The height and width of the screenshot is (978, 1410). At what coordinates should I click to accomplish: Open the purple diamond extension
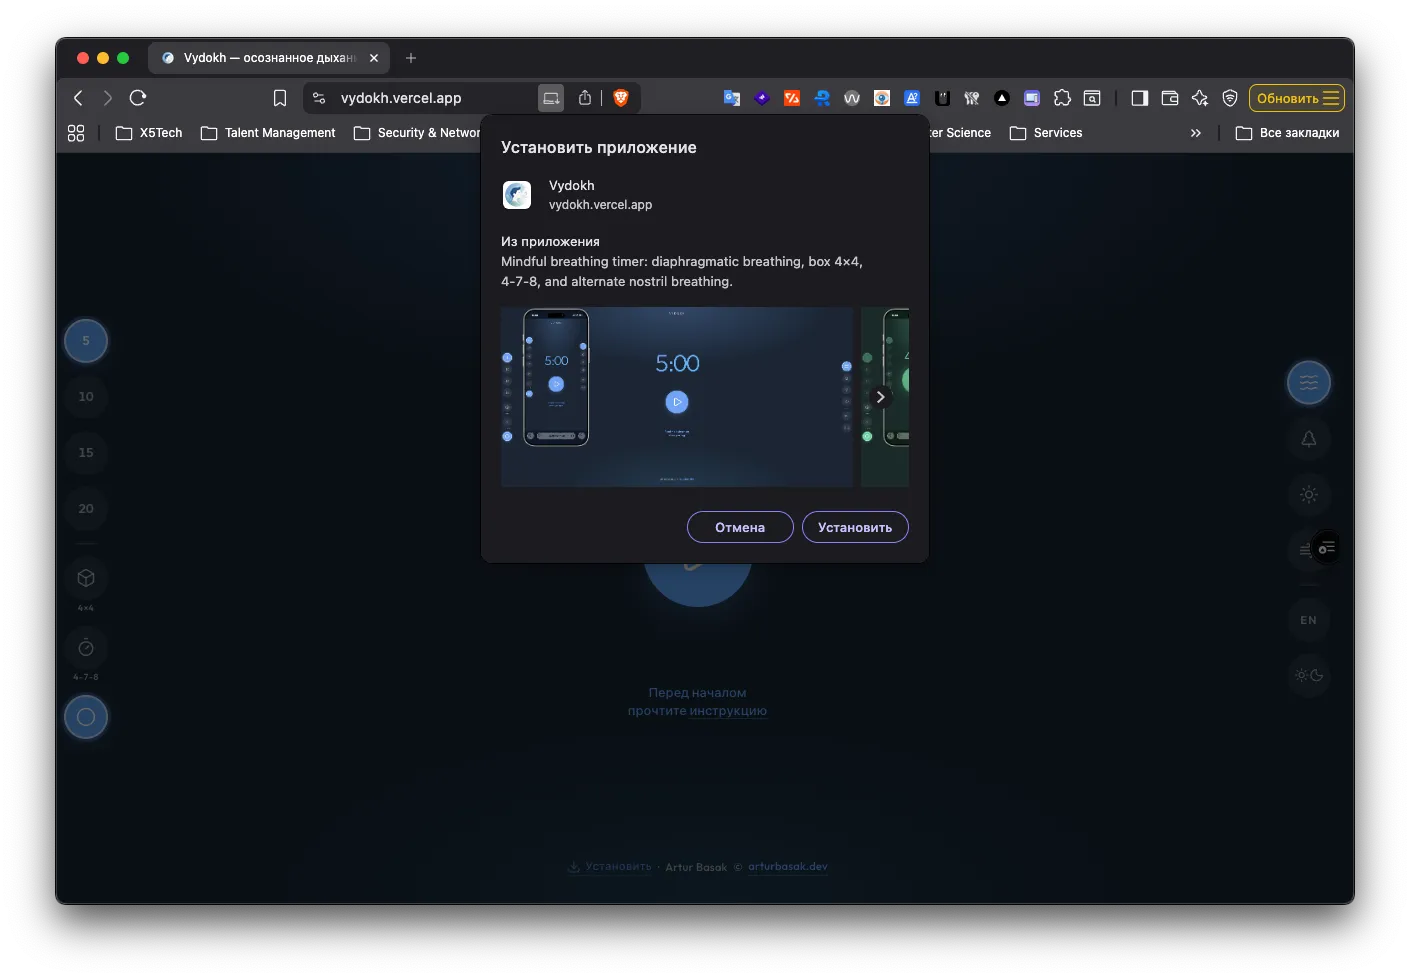[762, 98]
